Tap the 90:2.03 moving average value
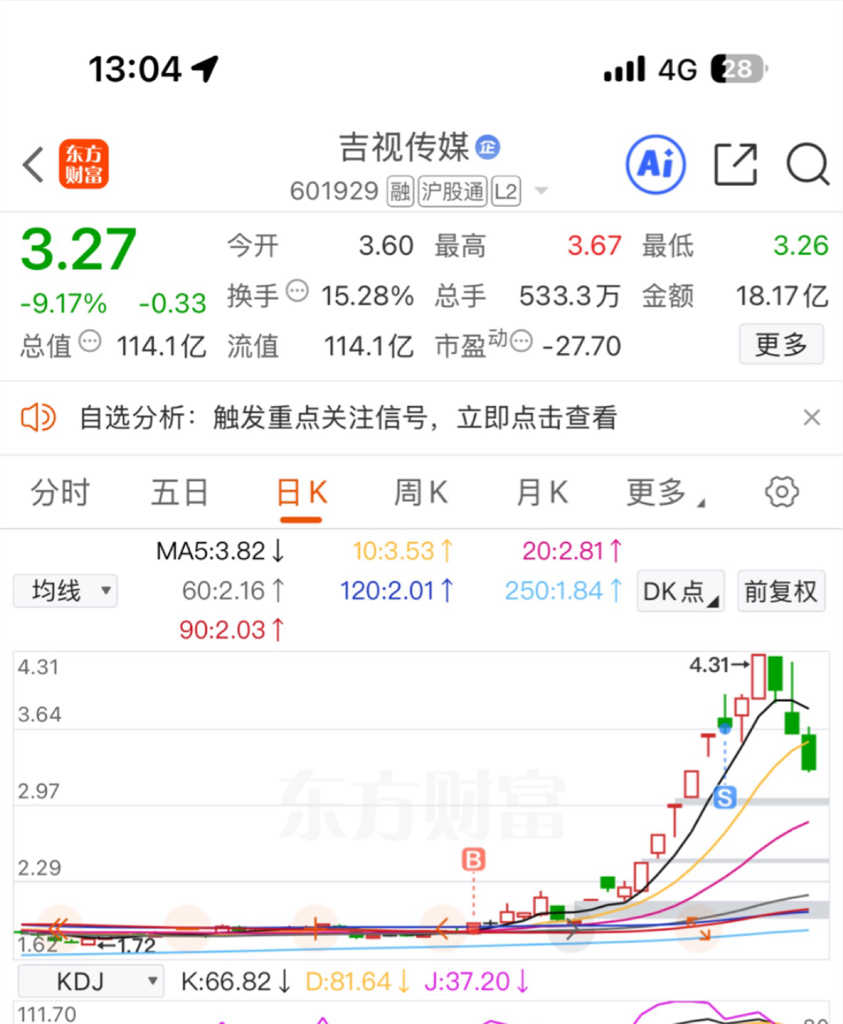The height and width of the screenshot is (1024, 843). pos(232,630)
